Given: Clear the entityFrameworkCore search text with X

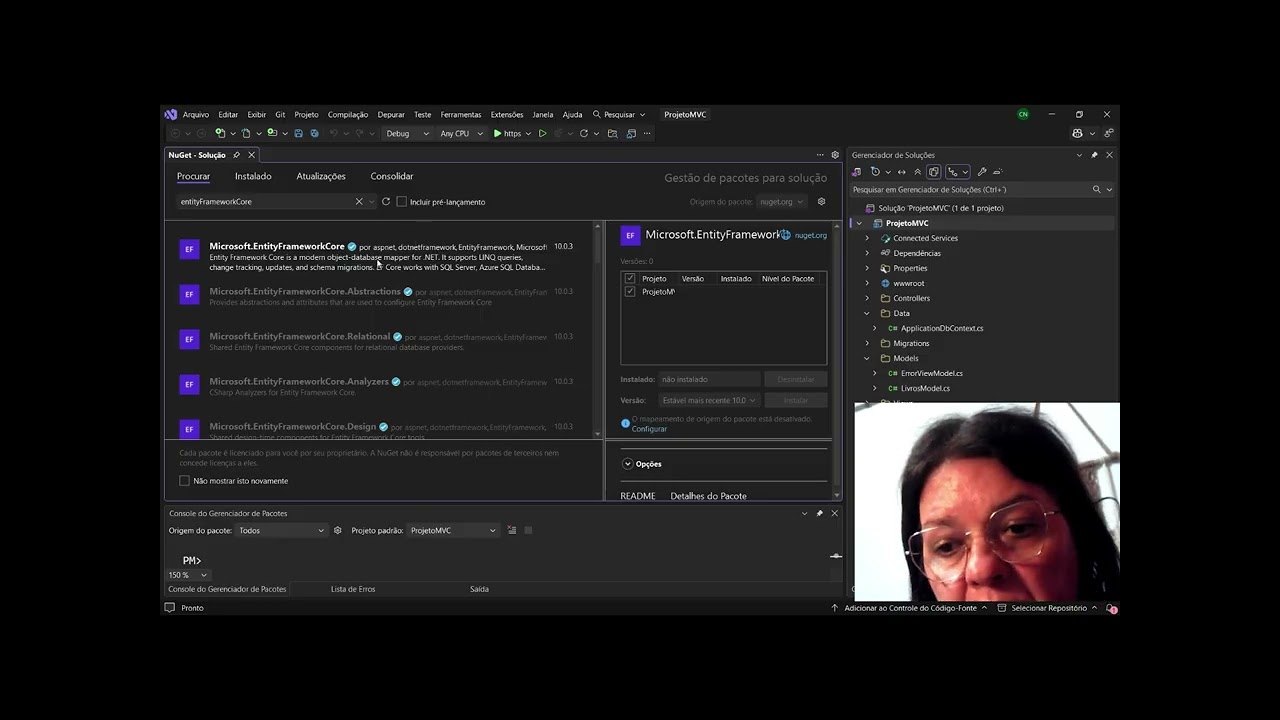Looking at the screenshot, I should click(359, 201).
